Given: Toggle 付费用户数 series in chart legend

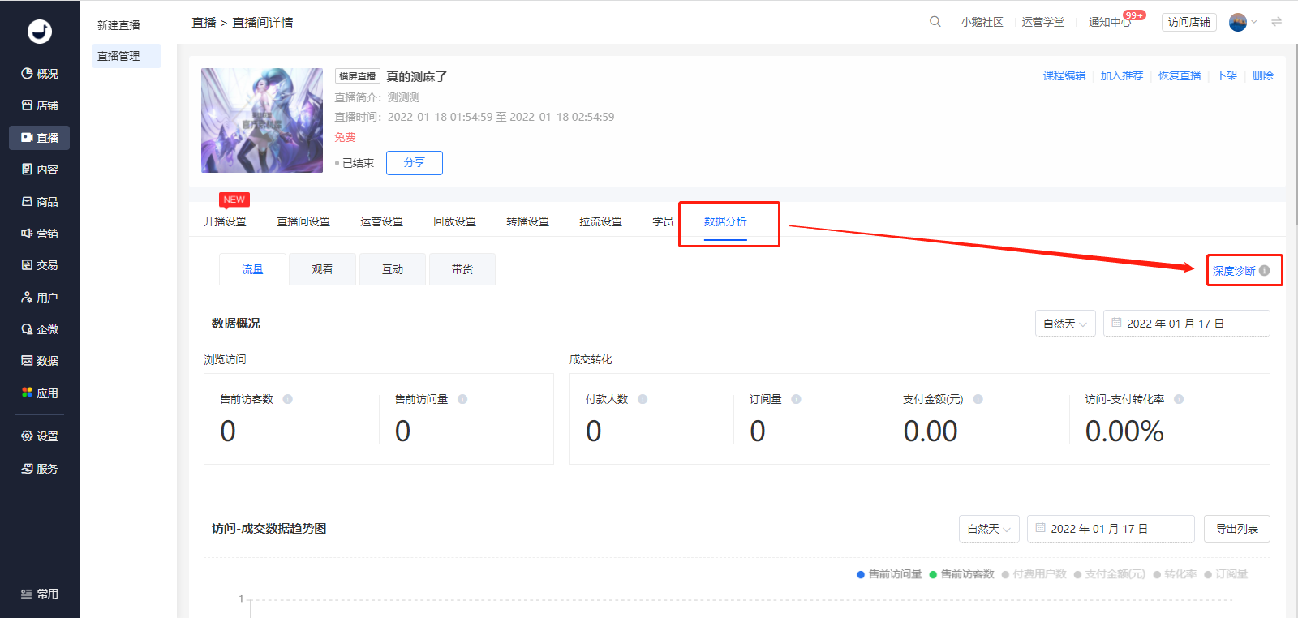Looking at the screenshot, I should (x=1034, y=574).
